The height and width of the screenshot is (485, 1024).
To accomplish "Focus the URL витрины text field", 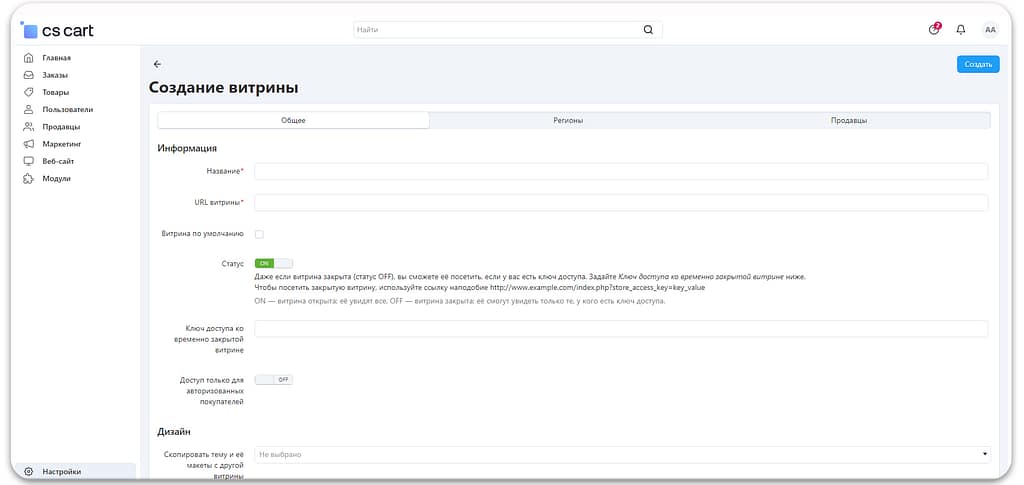I will pyautogui.click(x=621, y=203).
